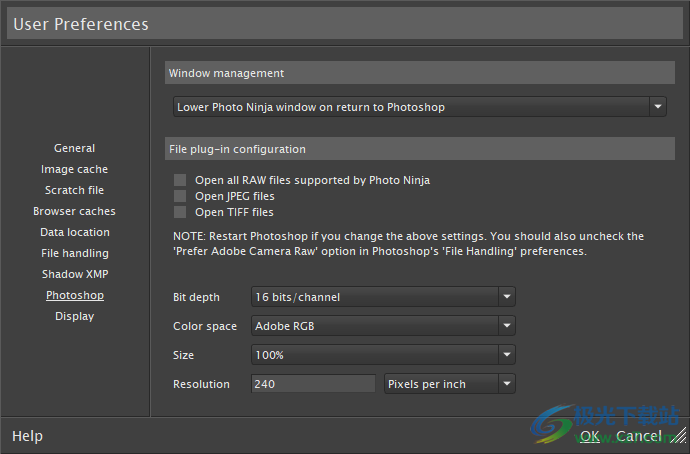Open the Bit depth dropdown arrow
The image size is (690, 454).
(x=506, y=297)
